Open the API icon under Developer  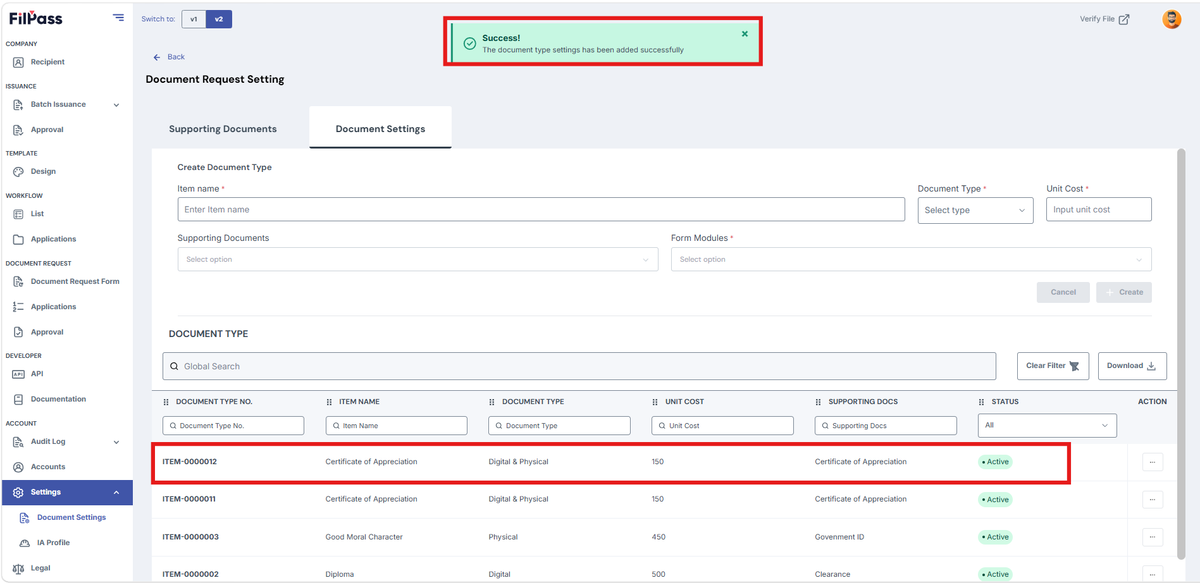(19, 374)
